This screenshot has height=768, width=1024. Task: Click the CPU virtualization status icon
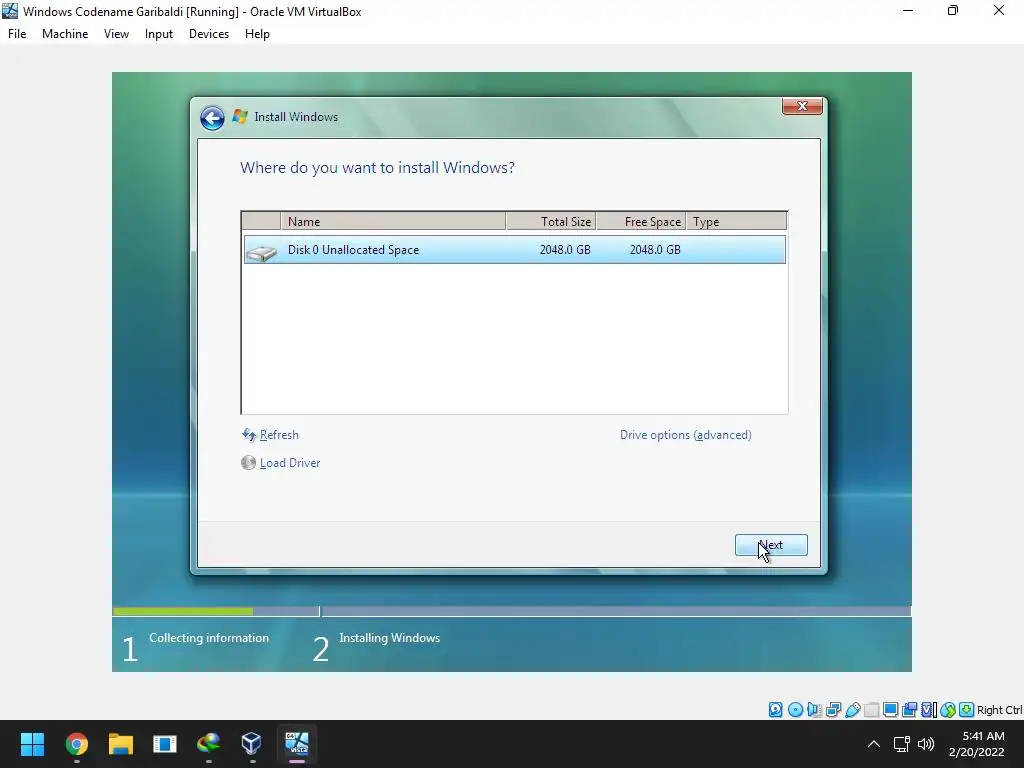point(928,710)
